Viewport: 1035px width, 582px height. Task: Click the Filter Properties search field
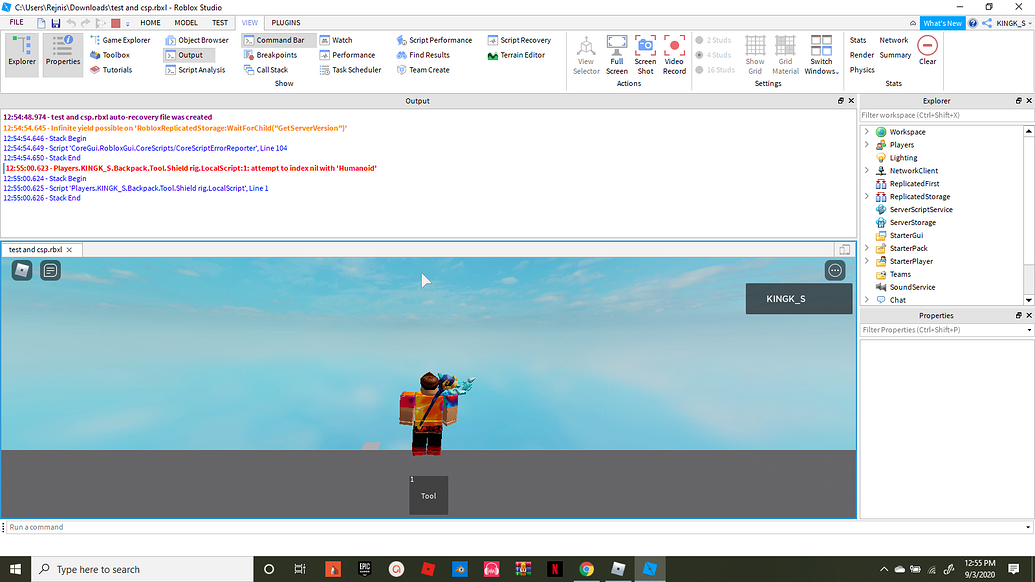[947, 329]
